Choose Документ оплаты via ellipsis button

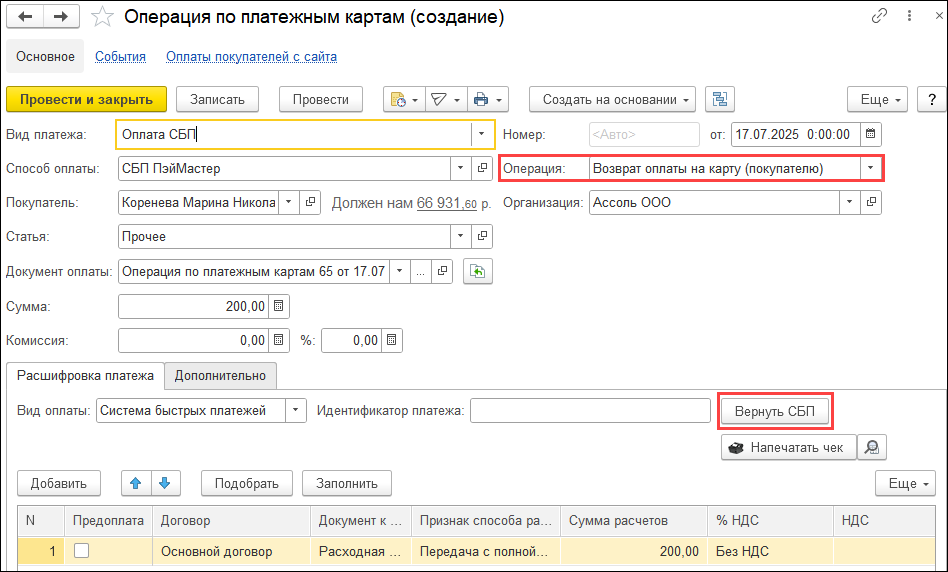click(420, 271)
